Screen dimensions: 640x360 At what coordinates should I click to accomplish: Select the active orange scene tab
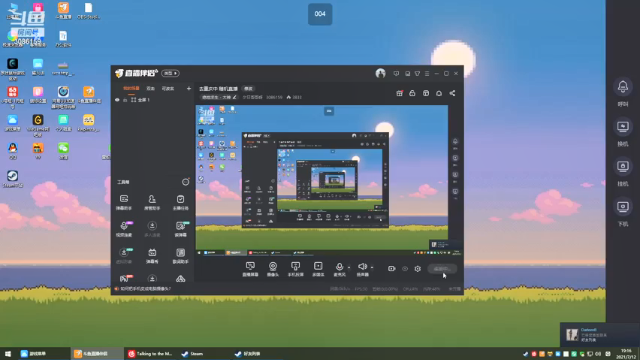tap(131, 88)
